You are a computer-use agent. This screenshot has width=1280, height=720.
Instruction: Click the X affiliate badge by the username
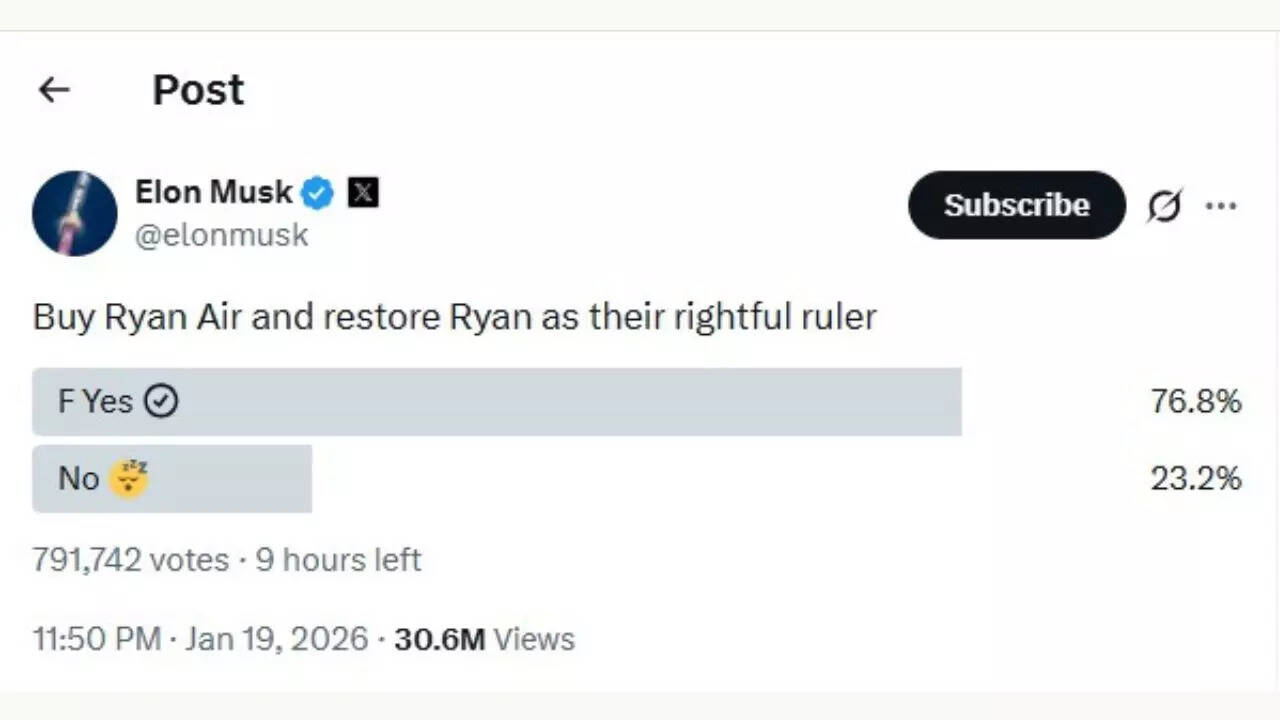363,192
